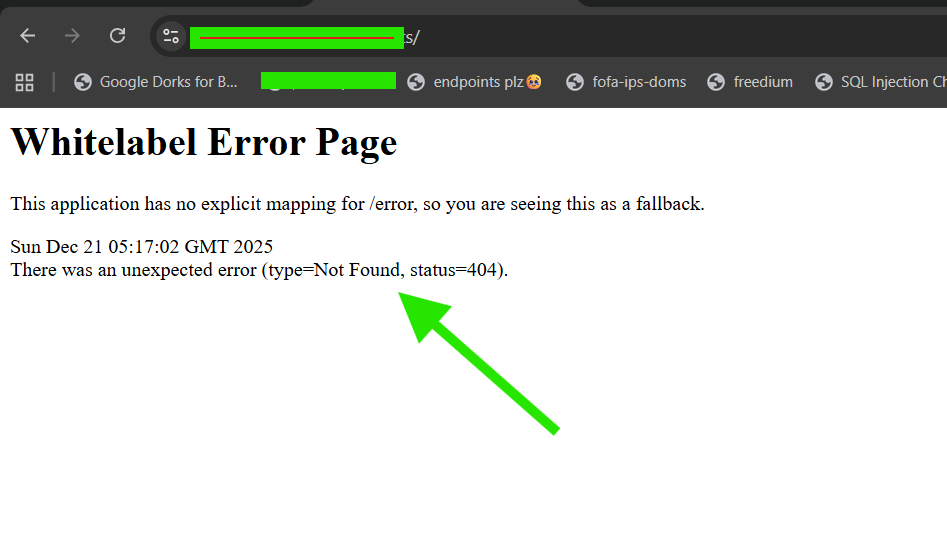Click globe icon of SQL Injection bookmark
Image resolution: width=947 pixels, height=559 pixels.
click(x=824, y=82)
